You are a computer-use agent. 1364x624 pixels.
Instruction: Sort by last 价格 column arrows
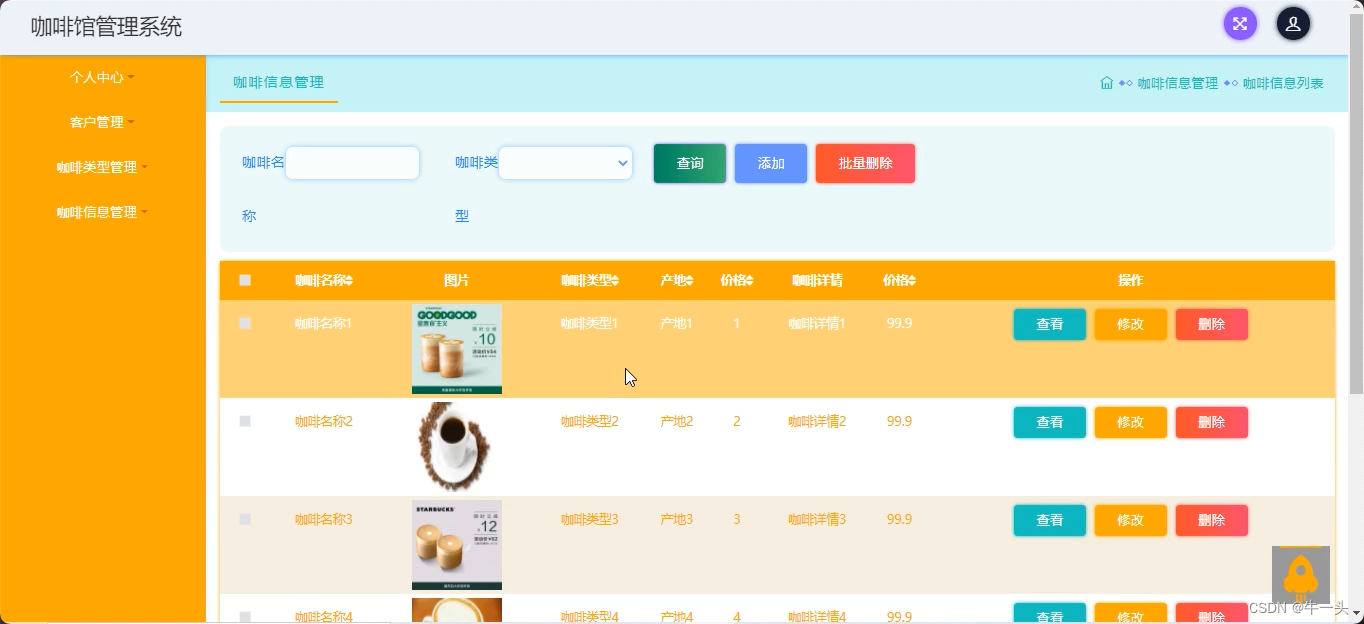click(x=911, y=281)
